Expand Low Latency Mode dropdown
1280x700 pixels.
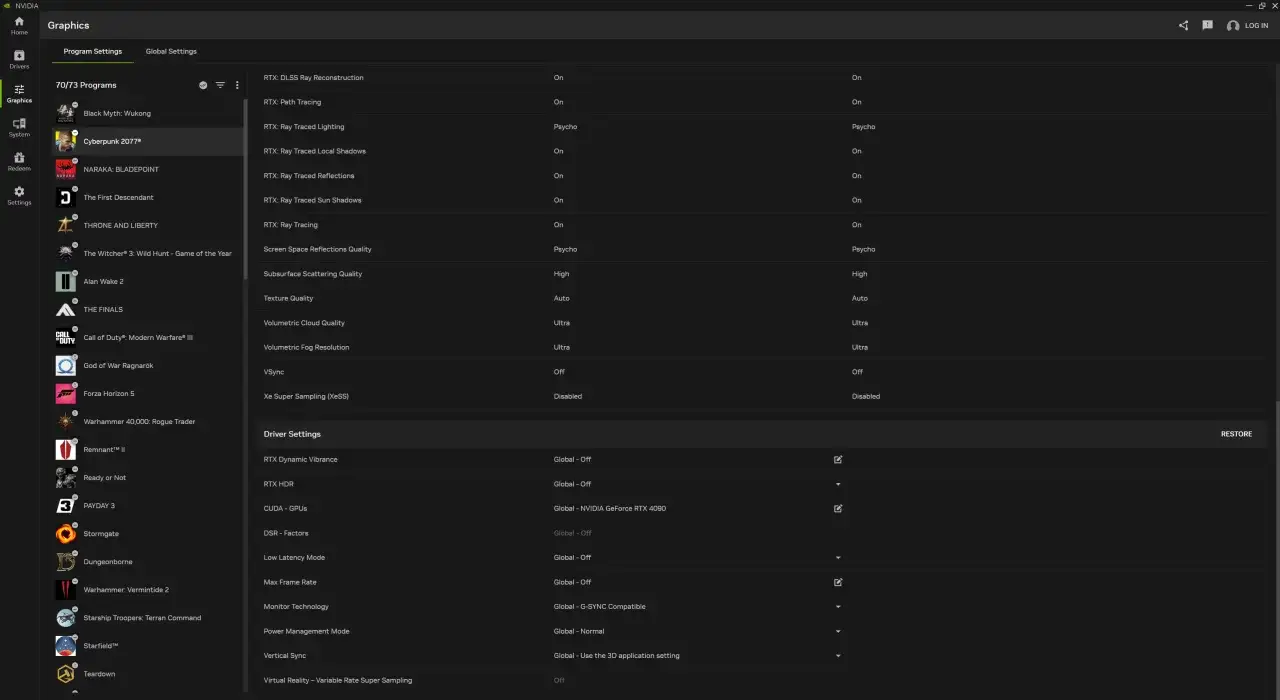click(838, 557)
